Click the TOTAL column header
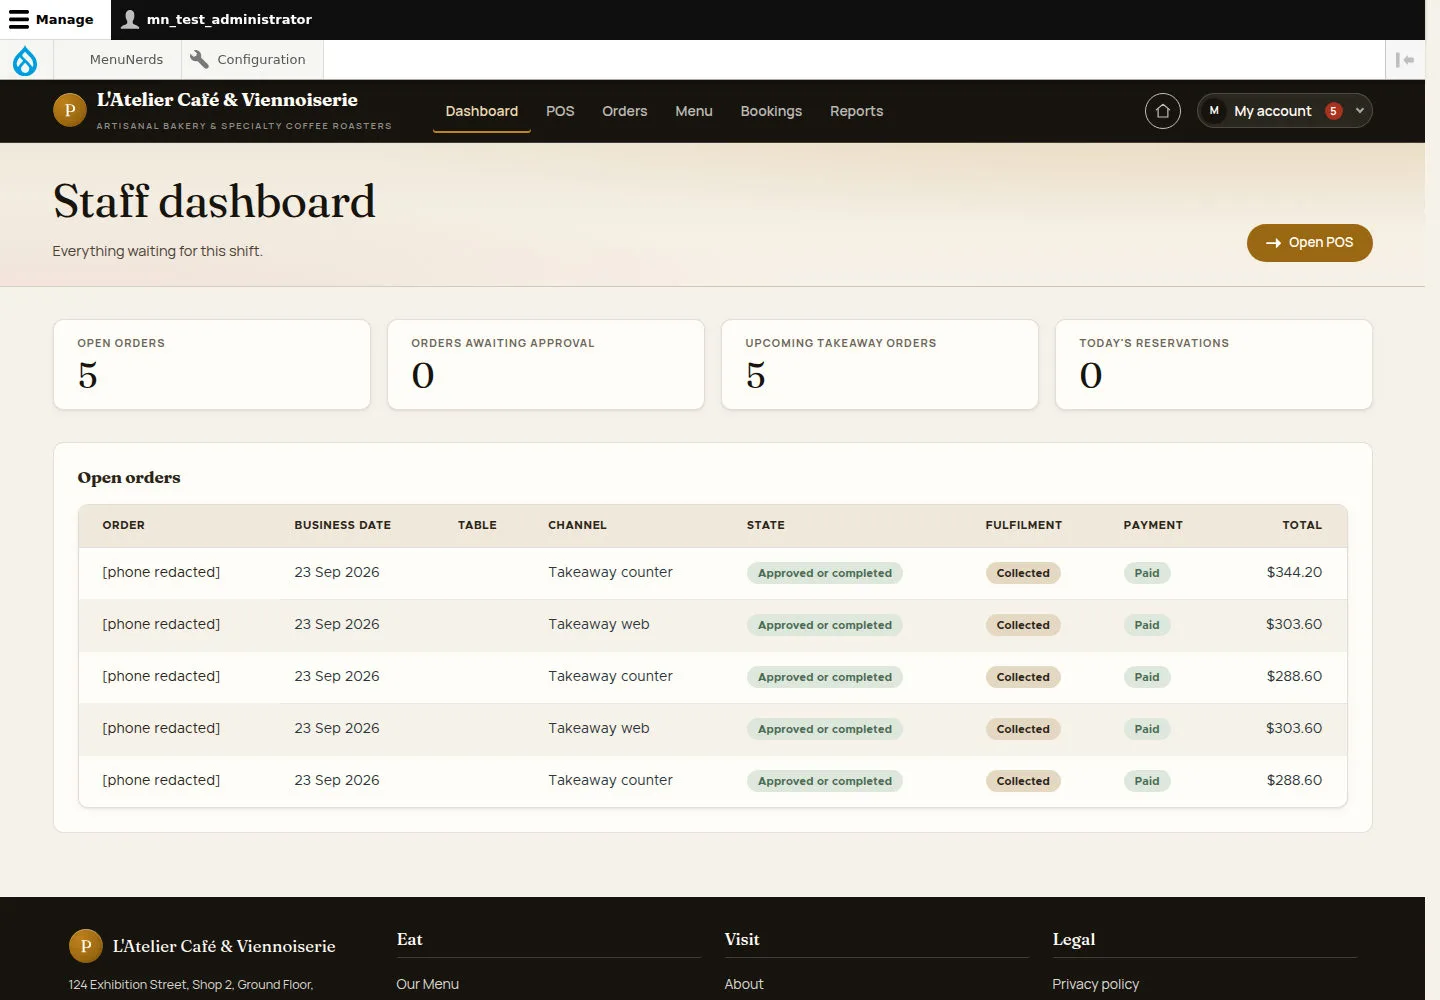This screenshot has height=1000, width=1440. click(x=1302, y=525)
